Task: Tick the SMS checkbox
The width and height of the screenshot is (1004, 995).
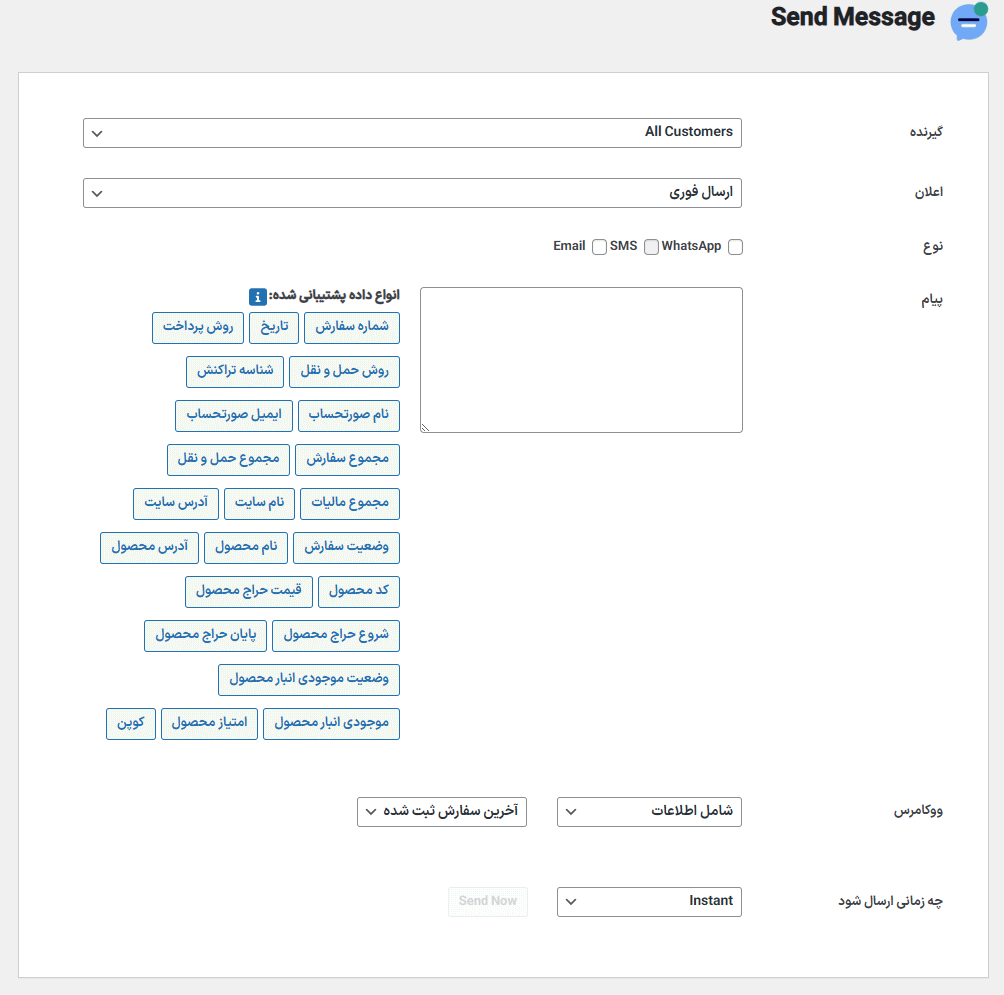Action: coord(651,247)
